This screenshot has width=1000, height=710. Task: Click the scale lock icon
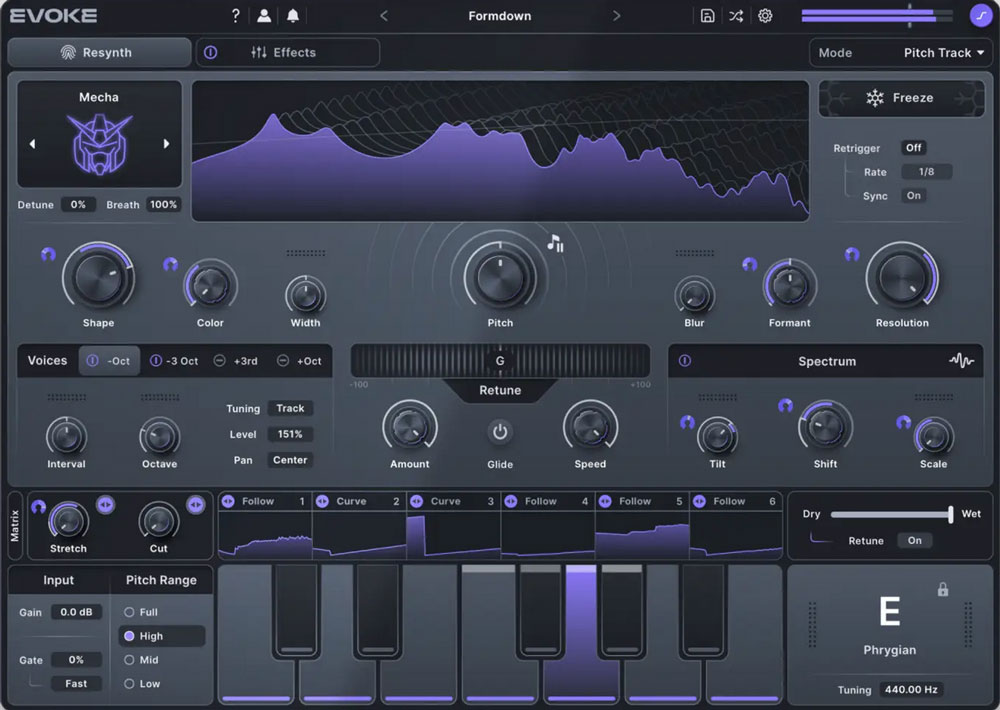click(x=942, y=590)
